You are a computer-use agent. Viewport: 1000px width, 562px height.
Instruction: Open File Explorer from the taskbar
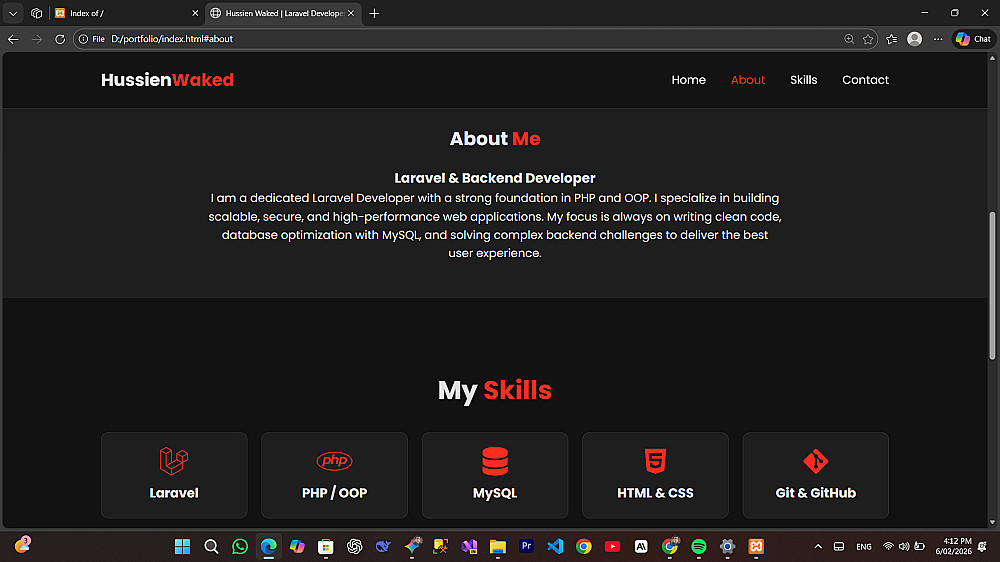coord(497,546)
